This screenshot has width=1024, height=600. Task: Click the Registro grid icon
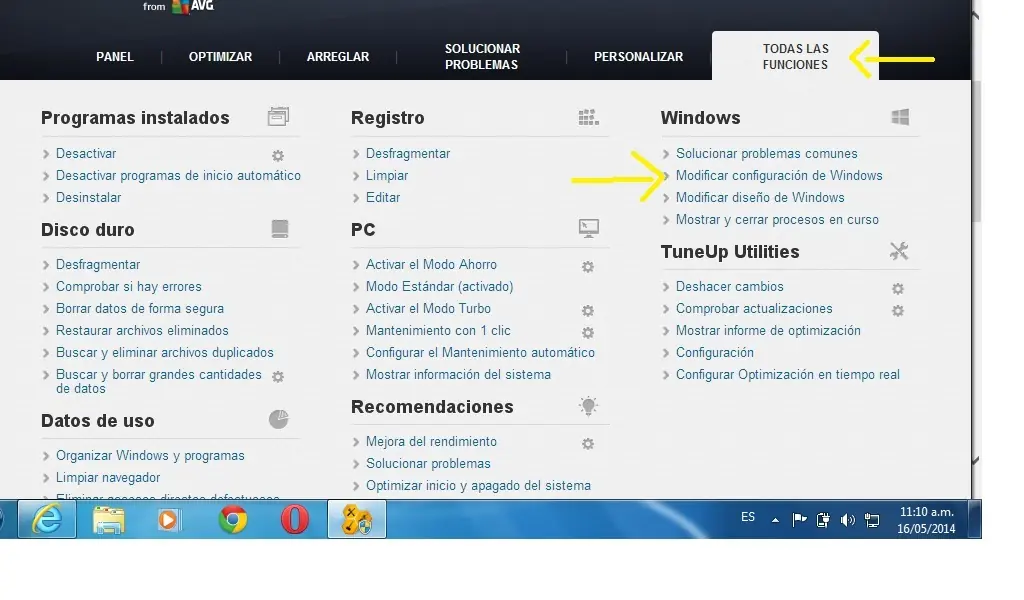pos(588,117)
